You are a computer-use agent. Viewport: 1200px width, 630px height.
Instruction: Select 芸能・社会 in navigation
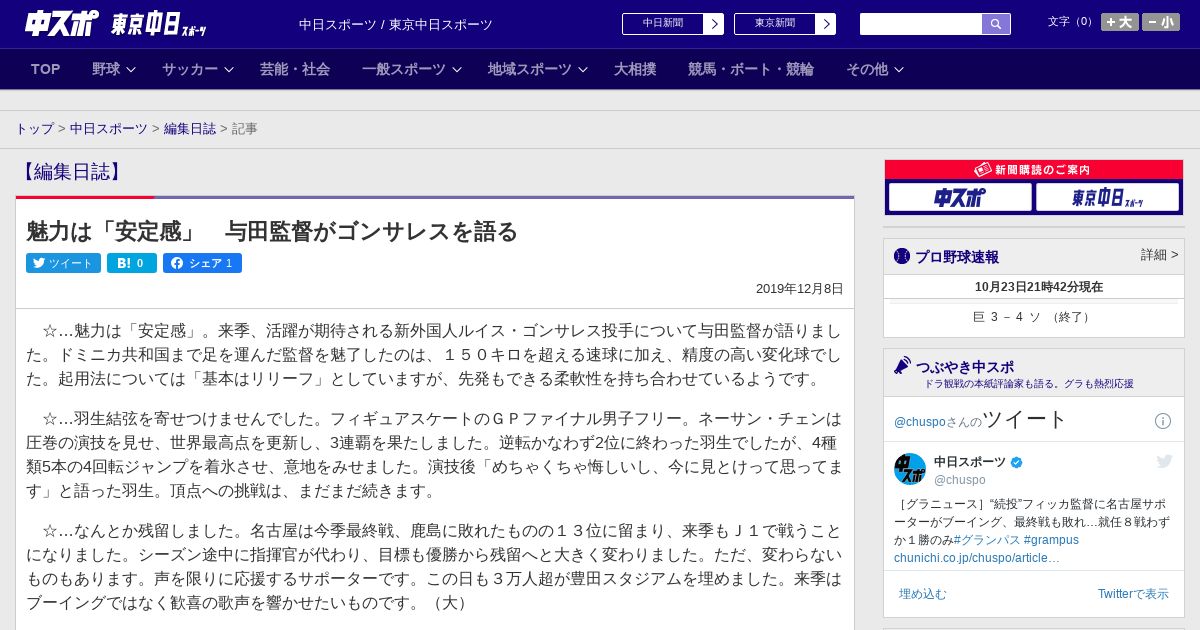point(295,69)
